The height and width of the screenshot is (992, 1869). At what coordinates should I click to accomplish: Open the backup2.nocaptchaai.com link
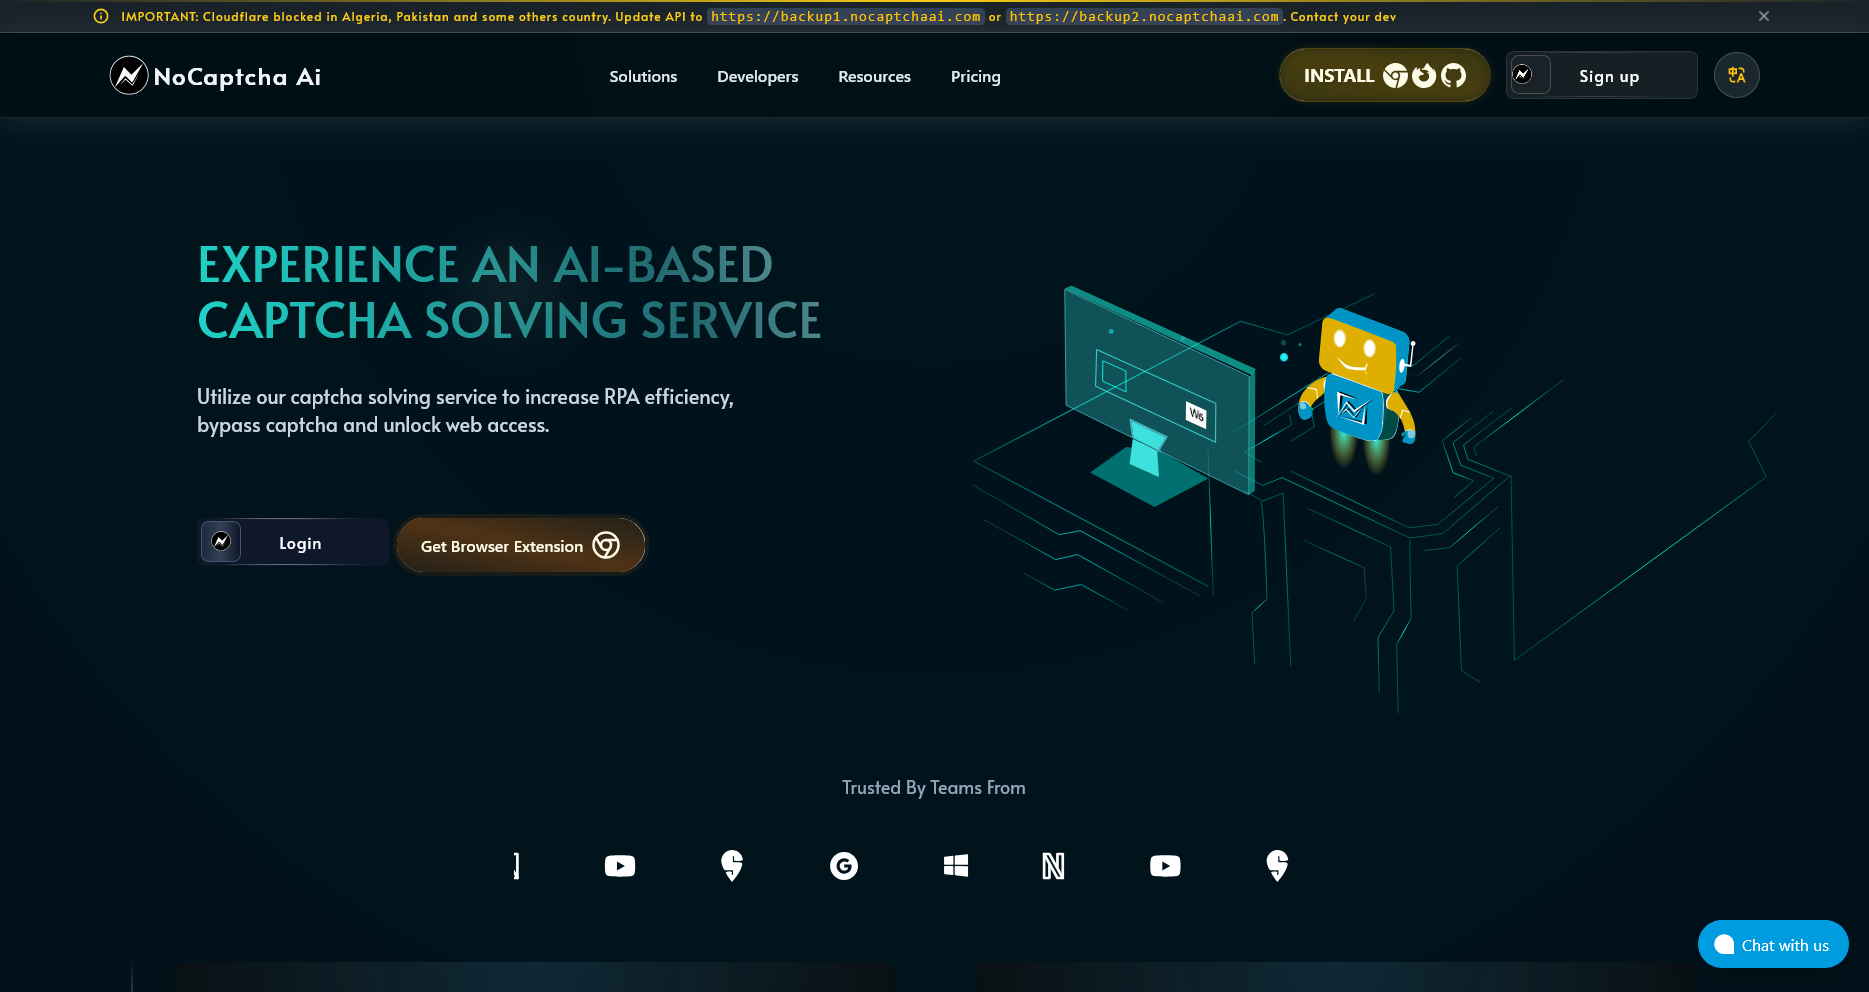tap(1144, 17)
